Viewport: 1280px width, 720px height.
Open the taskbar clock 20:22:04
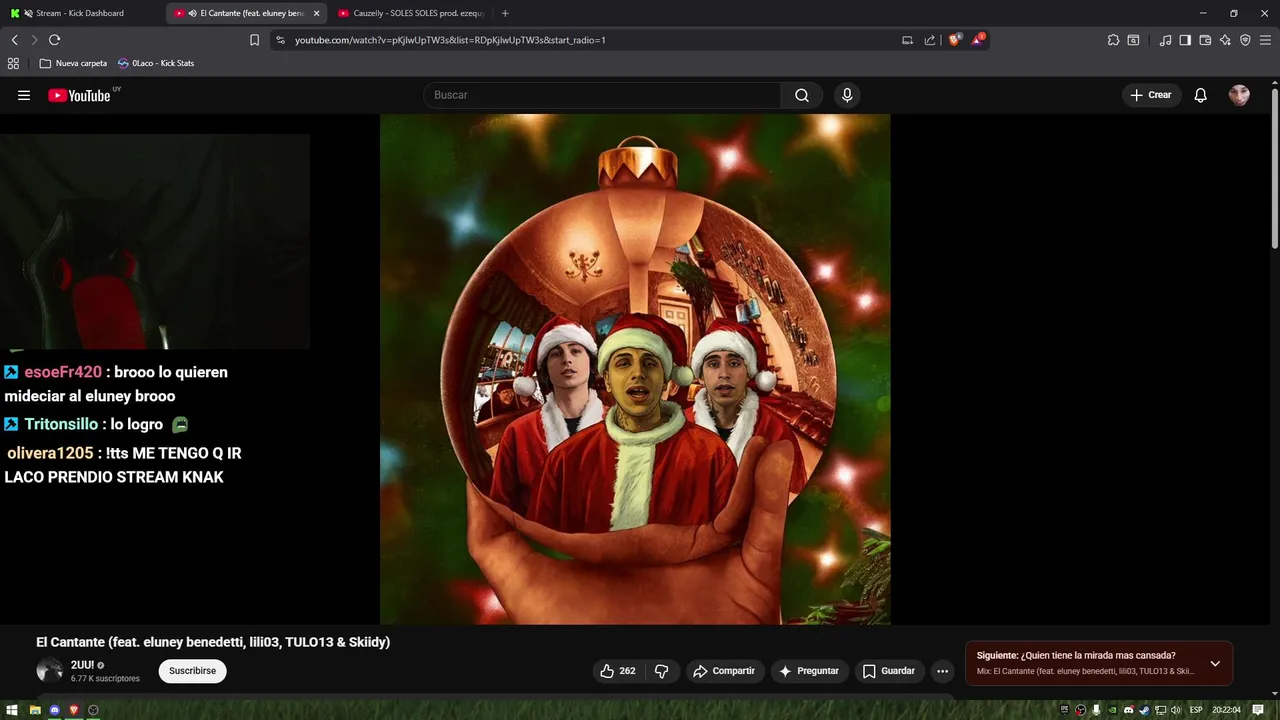click(x=1226, y=710)
